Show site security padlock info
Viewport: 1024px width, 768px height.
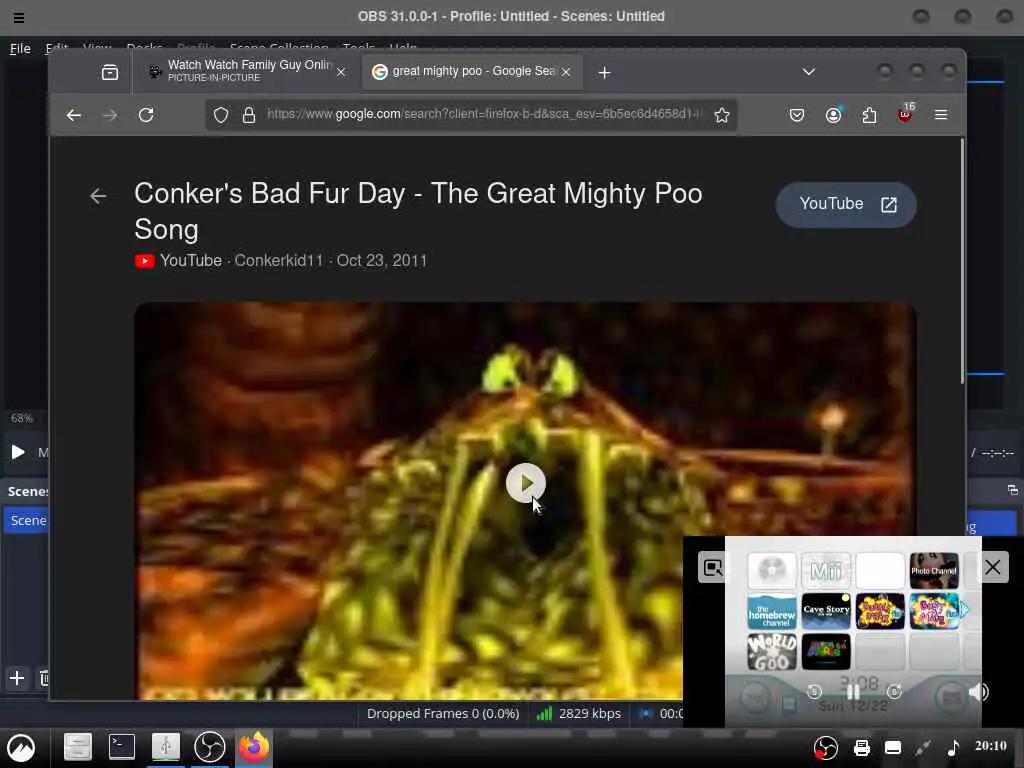(x=249, y=115)
